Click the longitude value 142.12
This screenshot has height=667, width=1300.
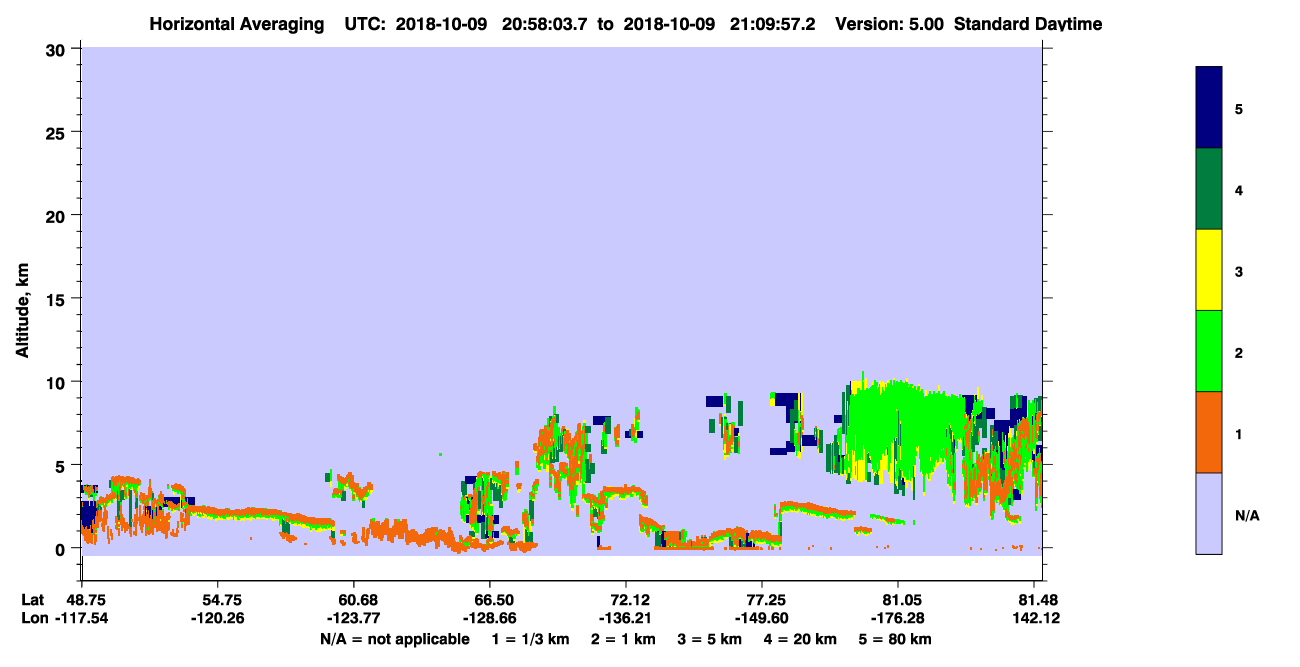click(1036, 618)
